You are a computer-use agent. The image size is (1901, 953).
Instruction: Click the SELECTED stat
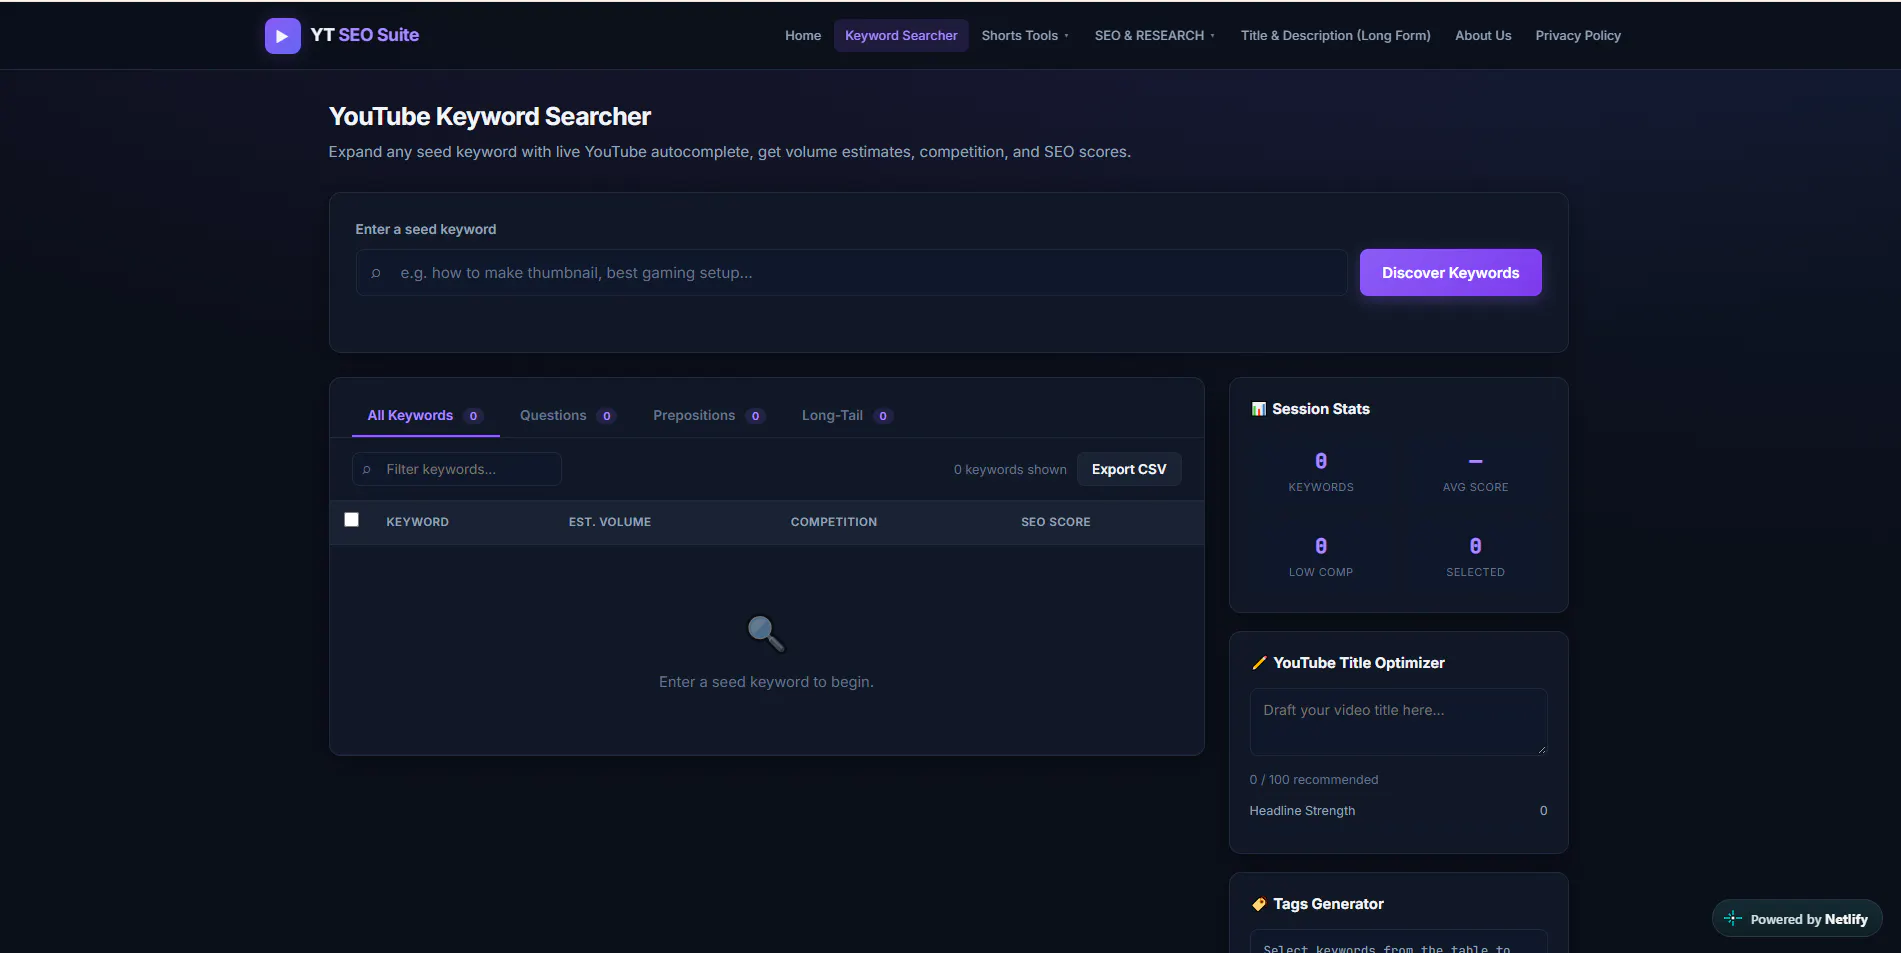(x=1475, y=557)
